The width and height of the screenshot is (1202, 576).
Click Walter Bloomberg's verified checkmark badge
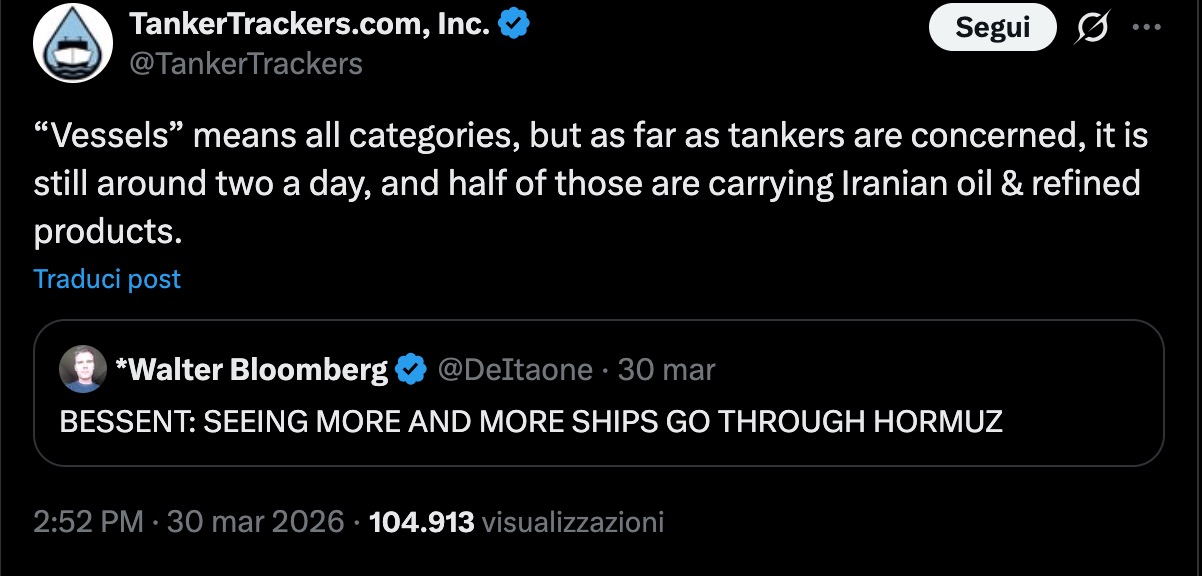(x=411, y=370)
